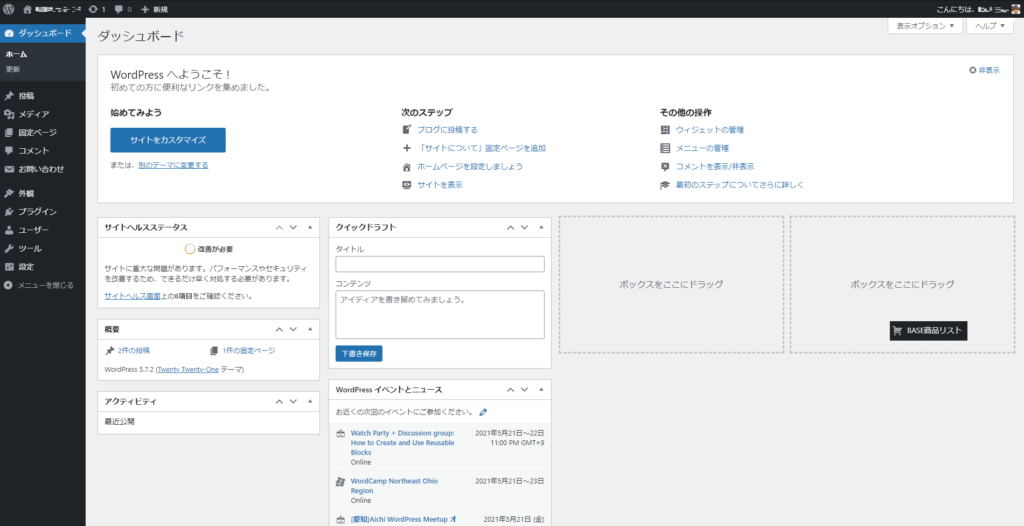Click the ウィジェットの管理 widgets icon
The image size is (1024, 526).
(x=665, y=130)
